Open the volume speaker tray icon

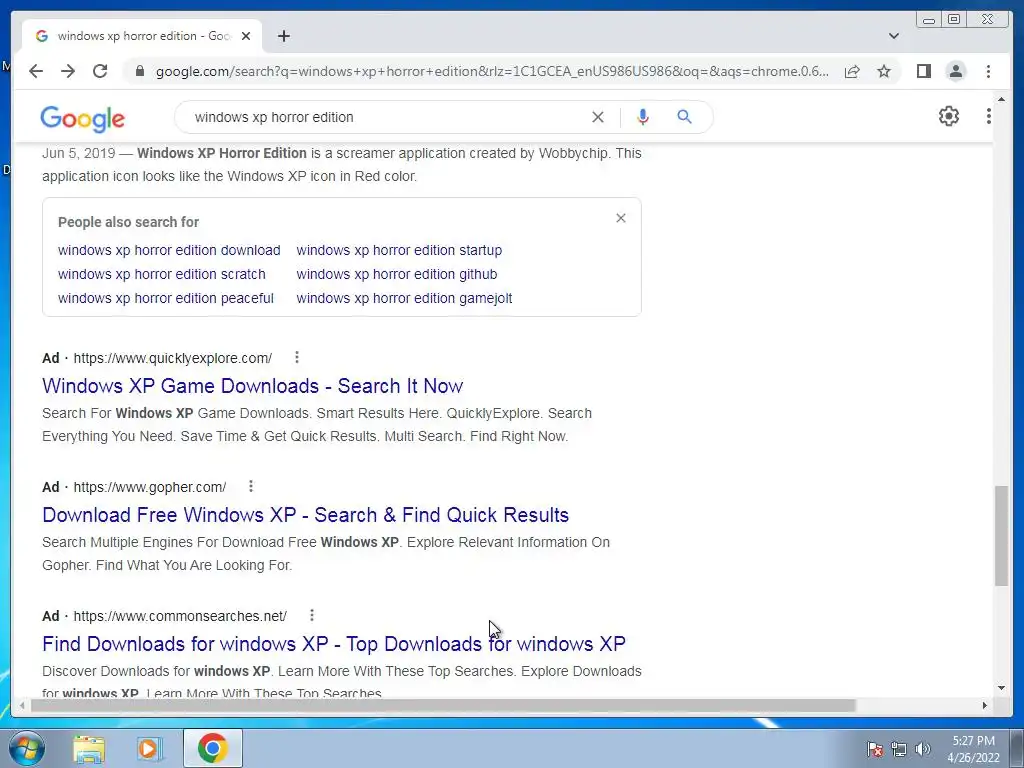pyautogui.click(x=923, y=749)
